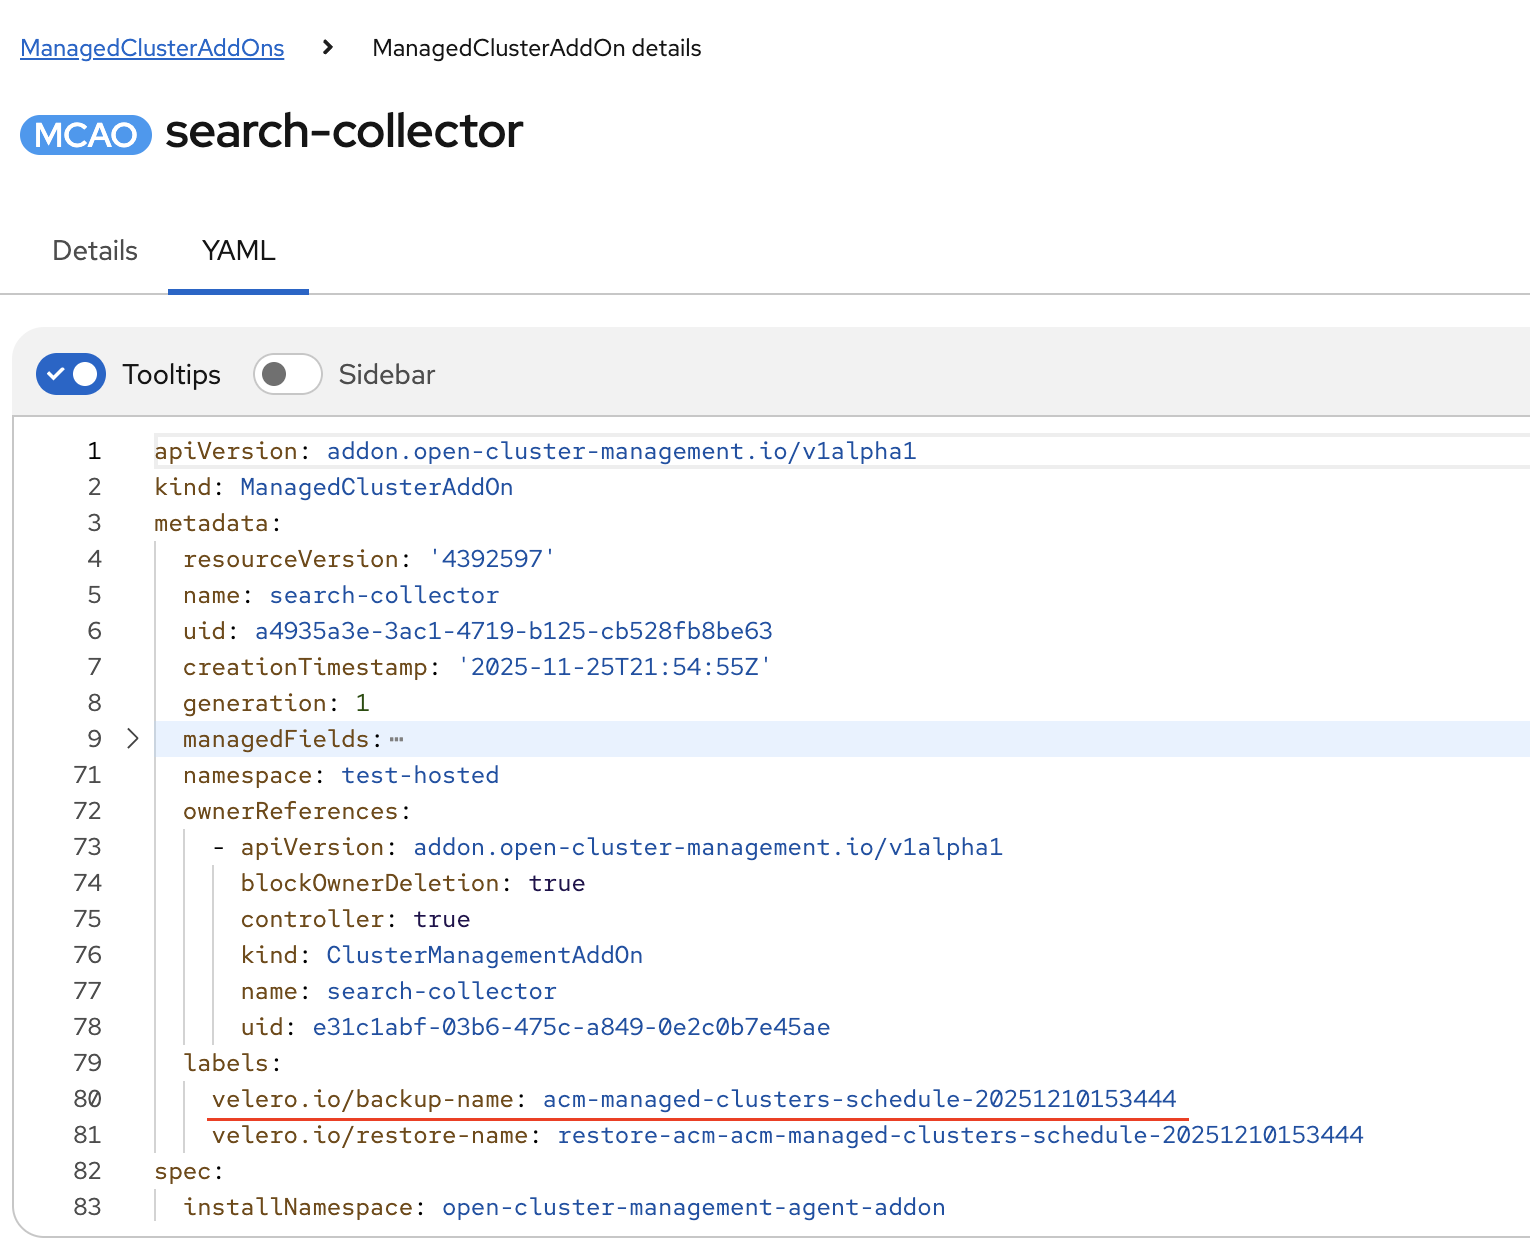
Task: Enable the Sidebar toggle
Action: tap(287, 374)
